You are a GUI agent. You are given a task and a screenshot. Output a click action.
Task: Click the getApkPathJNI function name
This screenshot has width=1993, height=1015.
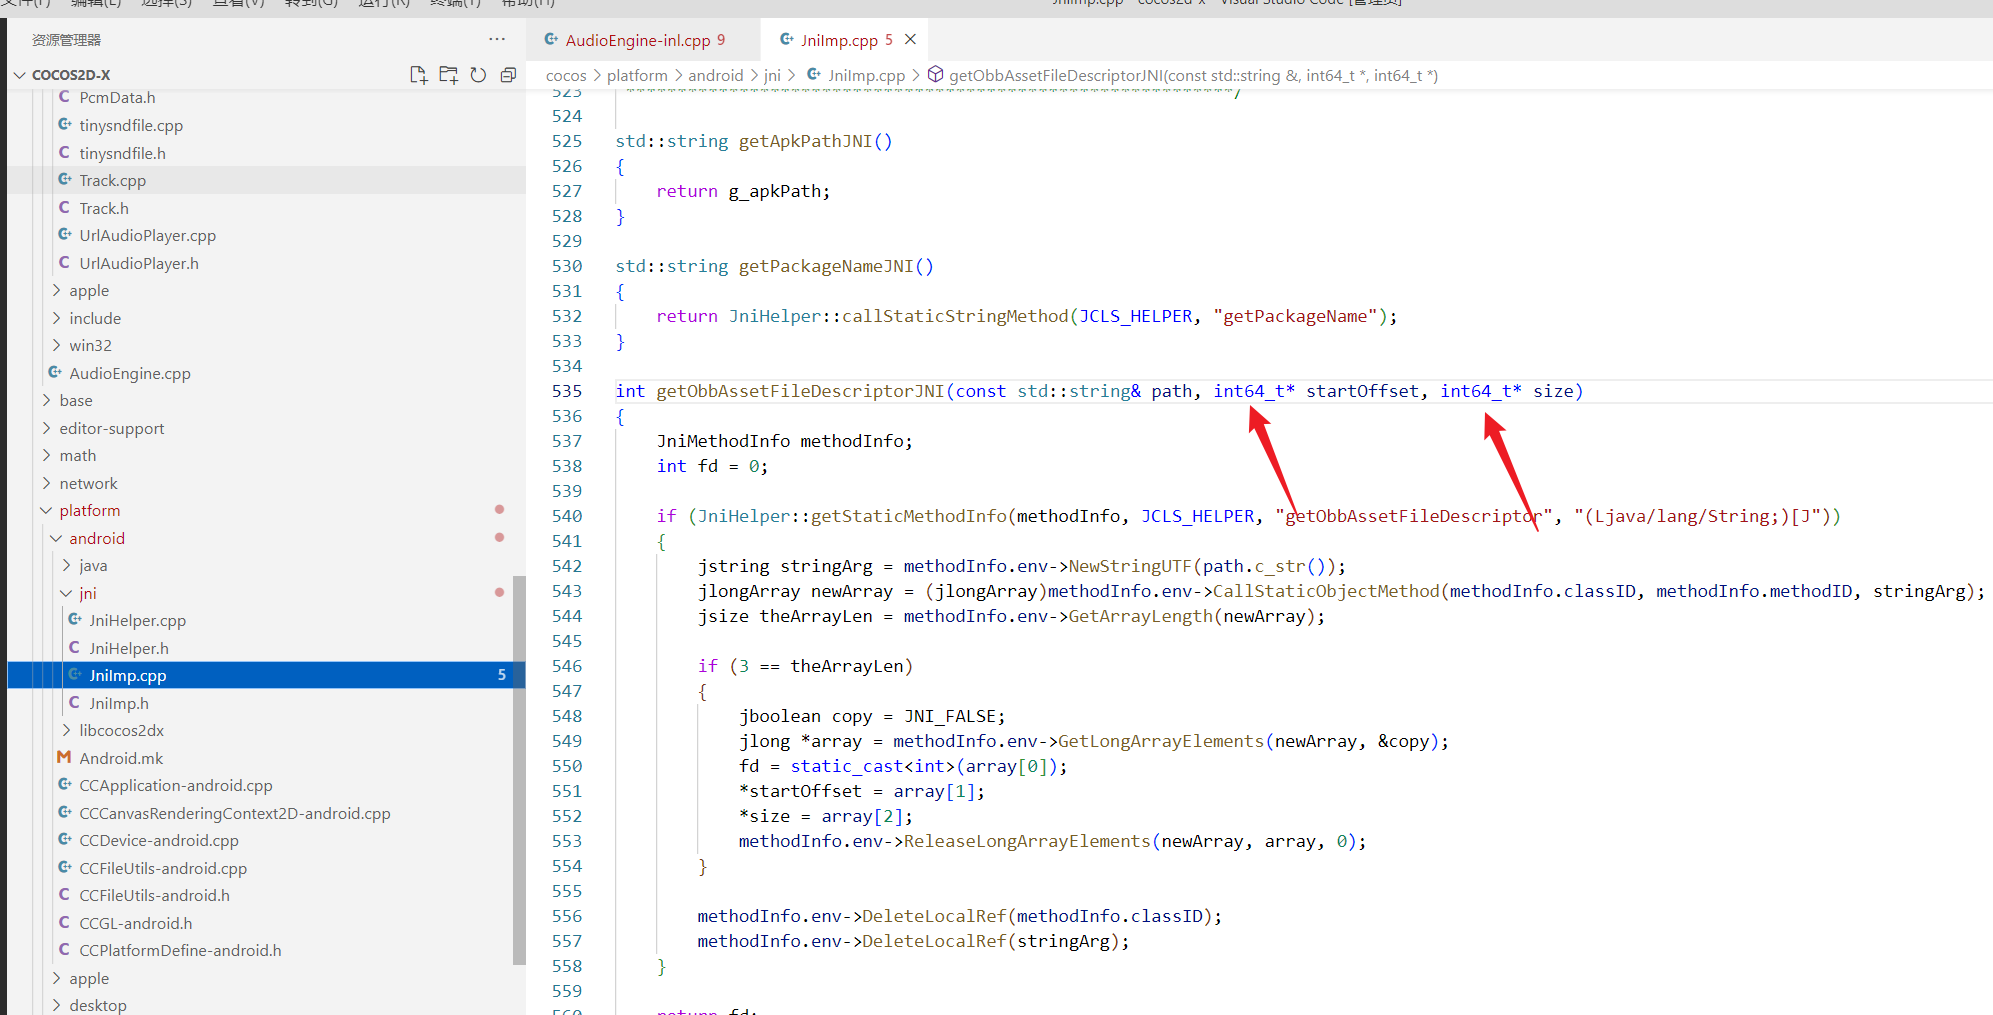[x=806, y=141]
